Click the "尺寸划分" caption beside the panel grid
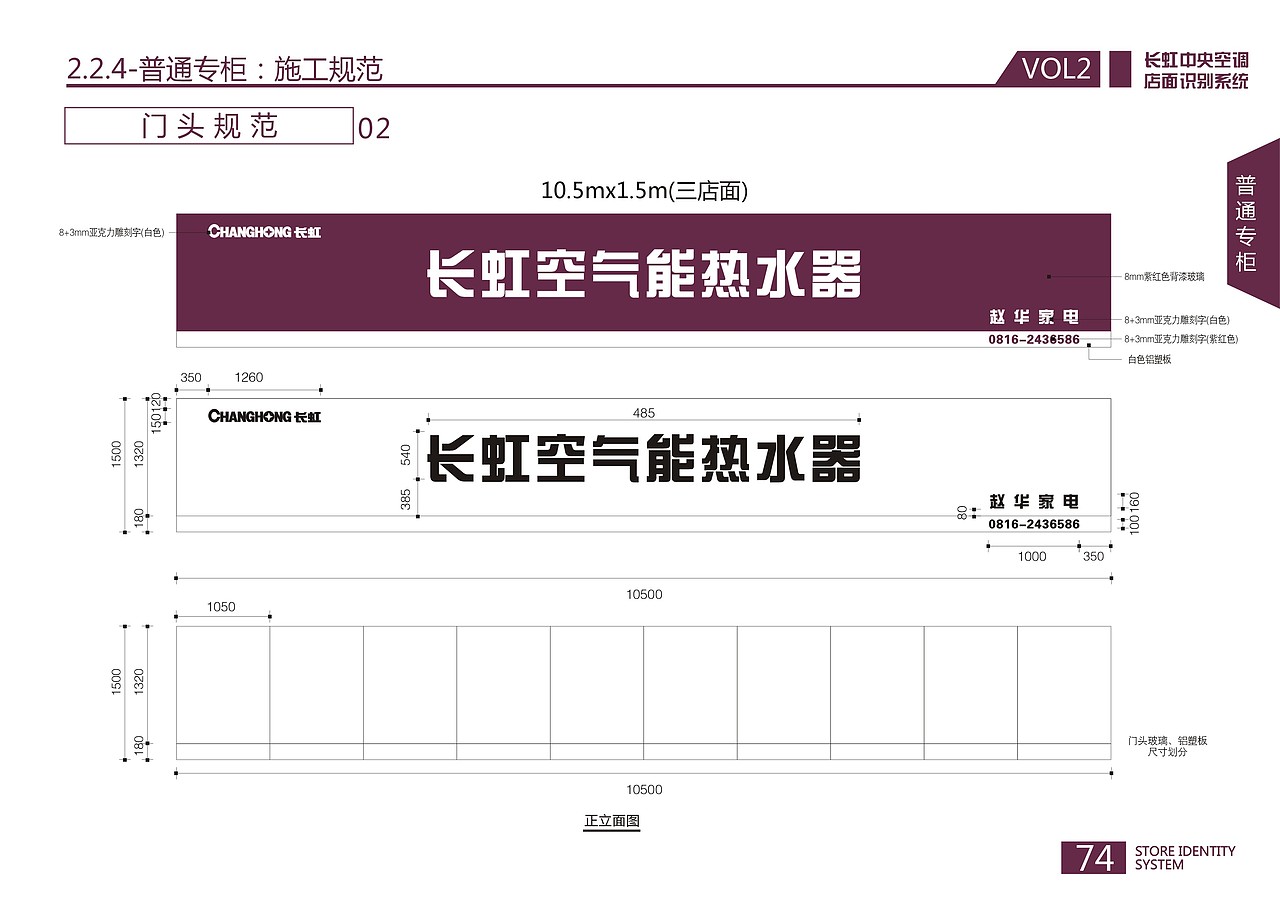 1167,752
